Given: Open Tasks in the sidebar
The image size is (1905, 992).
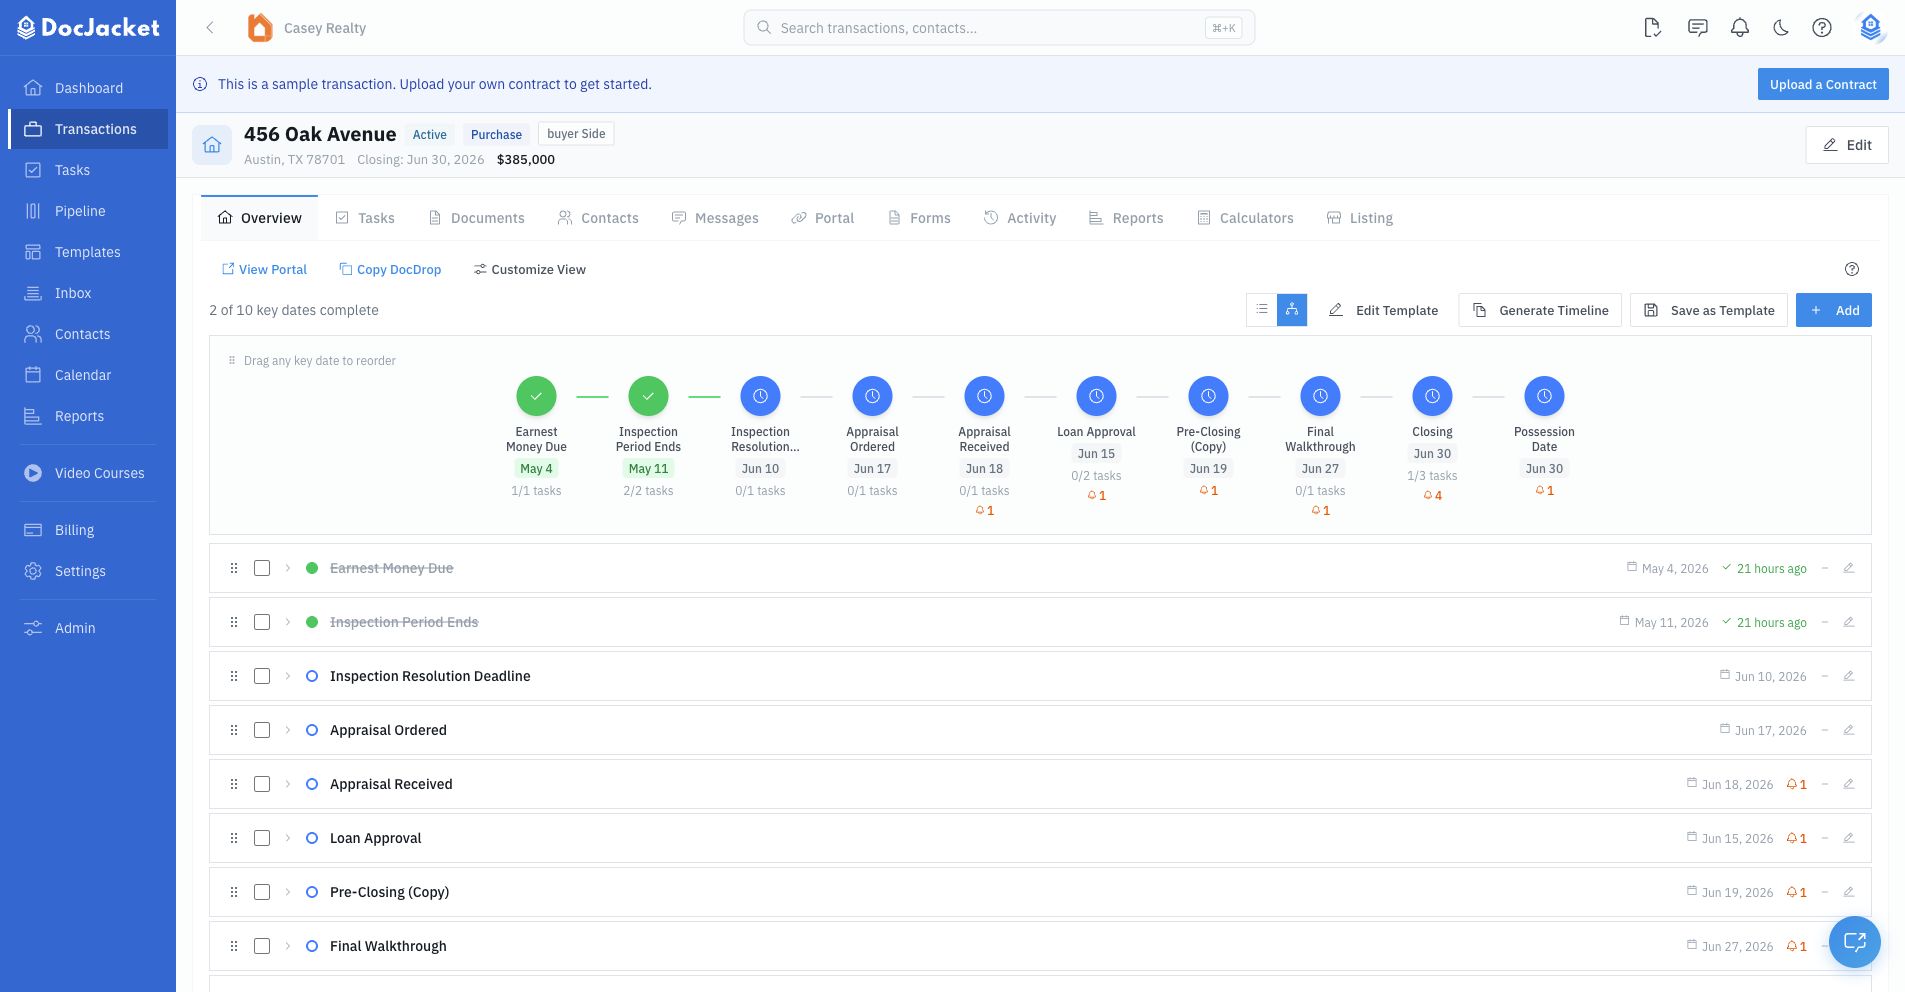Looking at the screenshot, I should point(88,170).
